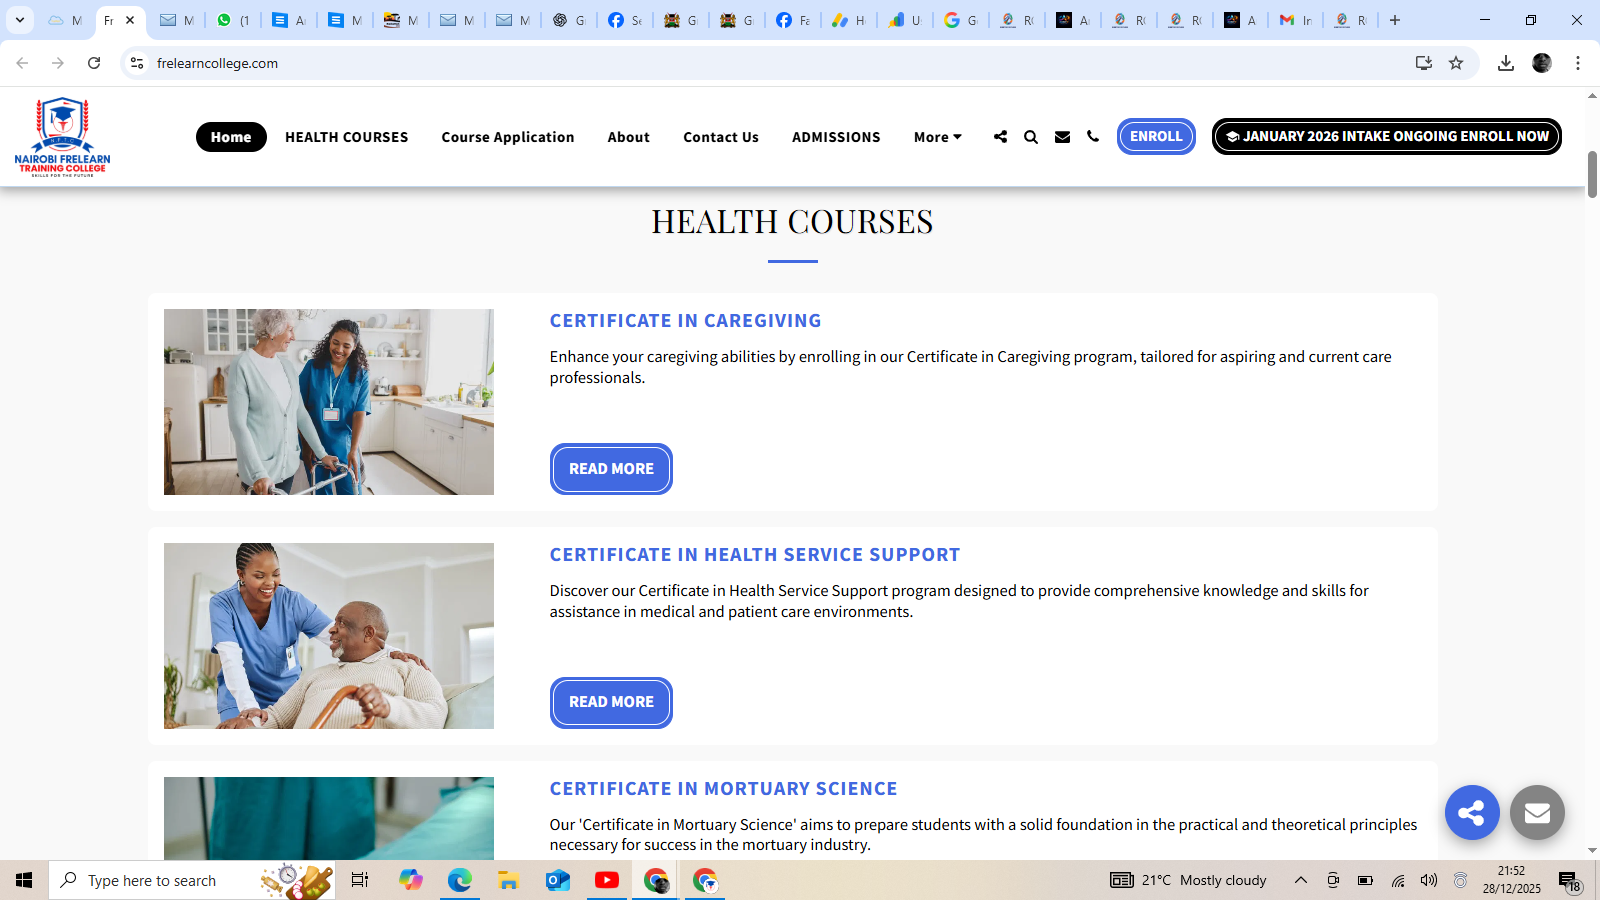Reload the page with refresh icon

pos(94,63)
